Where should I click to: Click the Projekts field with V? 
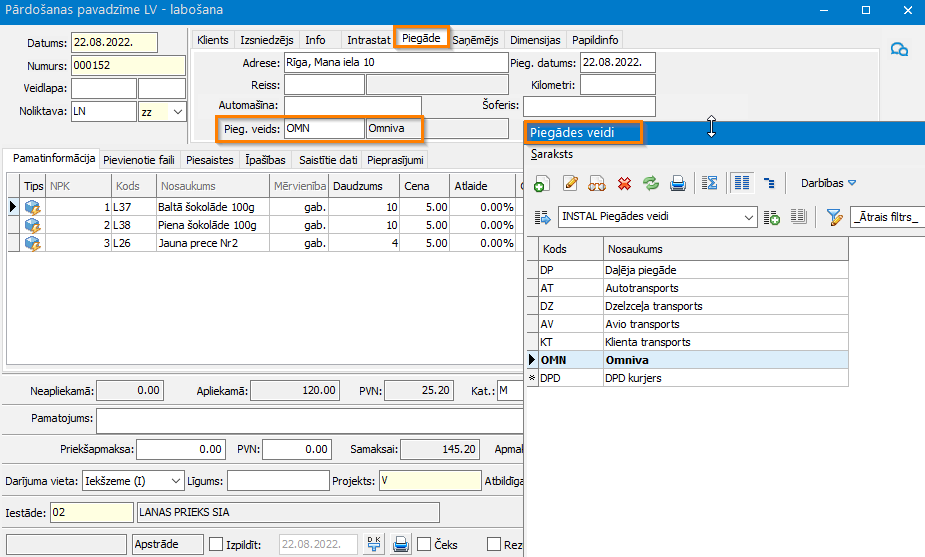click(x=430, y=481)
